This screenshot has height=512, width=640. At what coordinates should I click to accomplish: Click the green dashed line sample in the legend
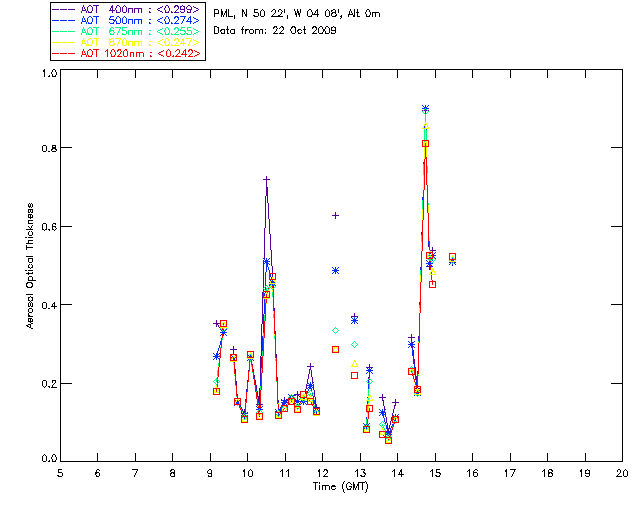point(64,31)
